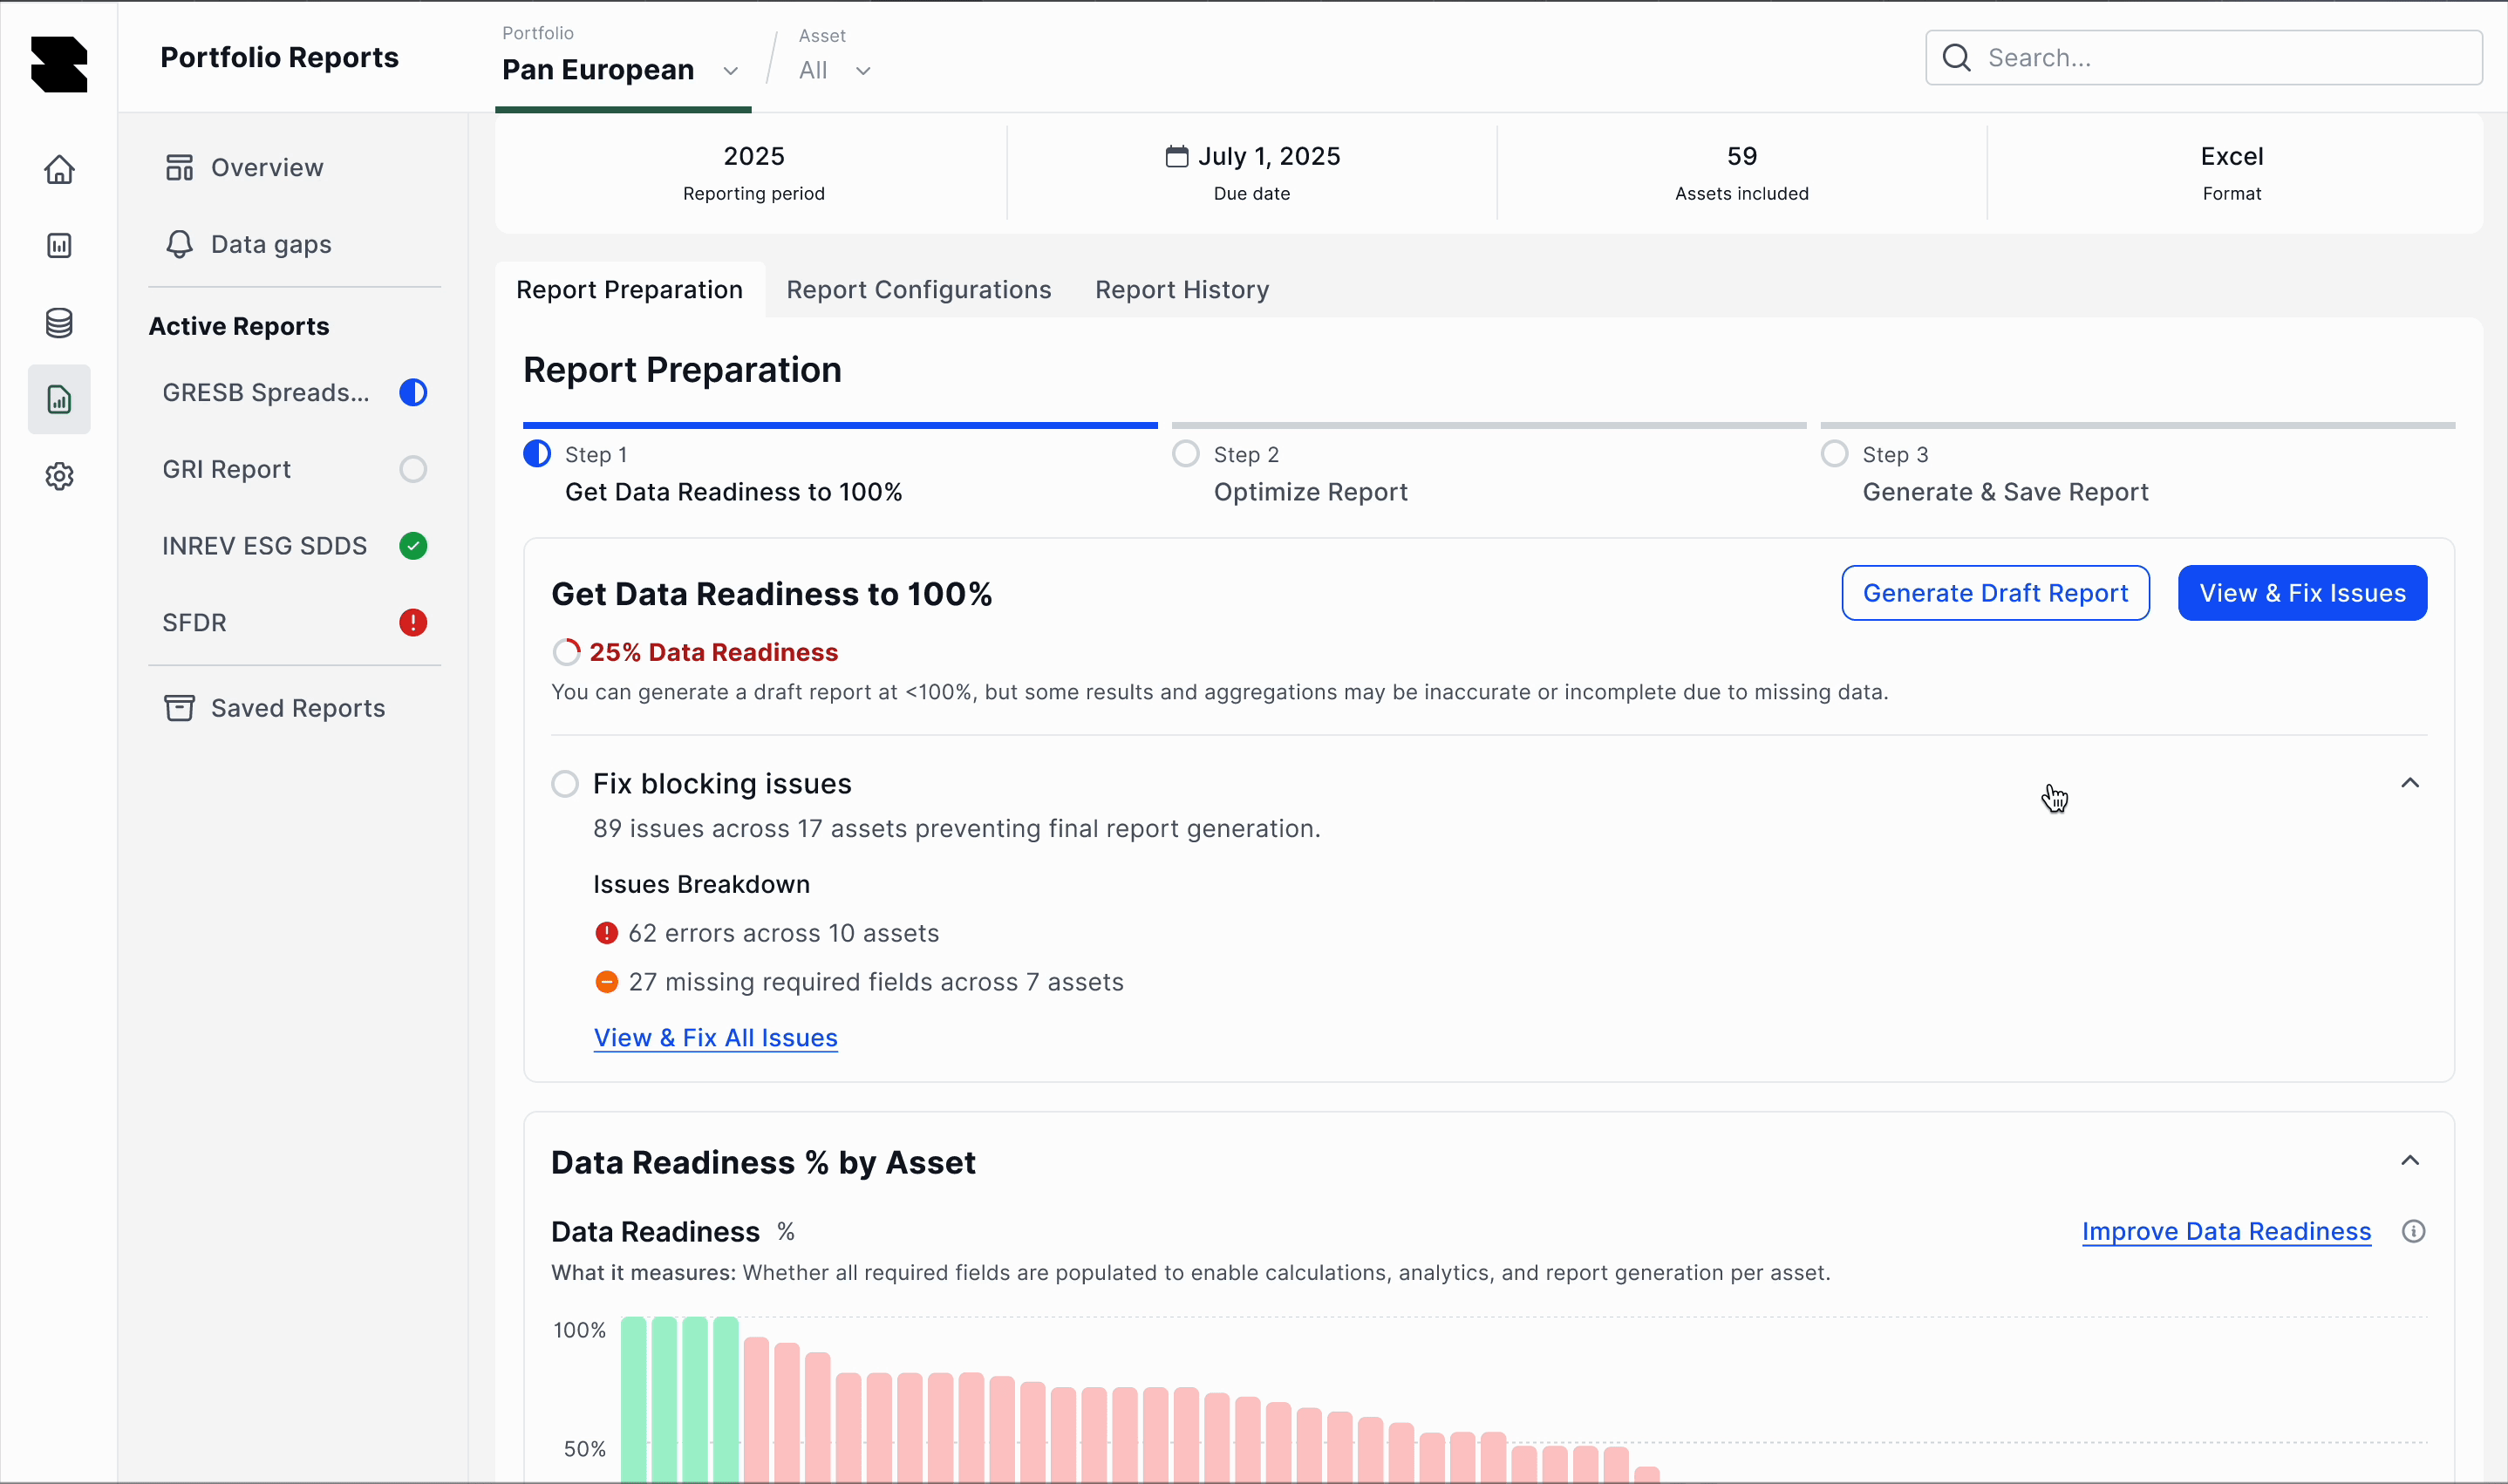The image size is (2508, 1484).
Task: Select the Step 2 Optimize Report circle
Action: 1185,454
